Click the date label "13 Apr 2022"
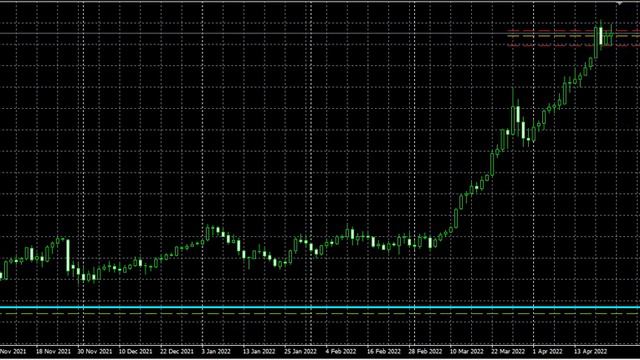The image size is (640, 360). [591, 351]
